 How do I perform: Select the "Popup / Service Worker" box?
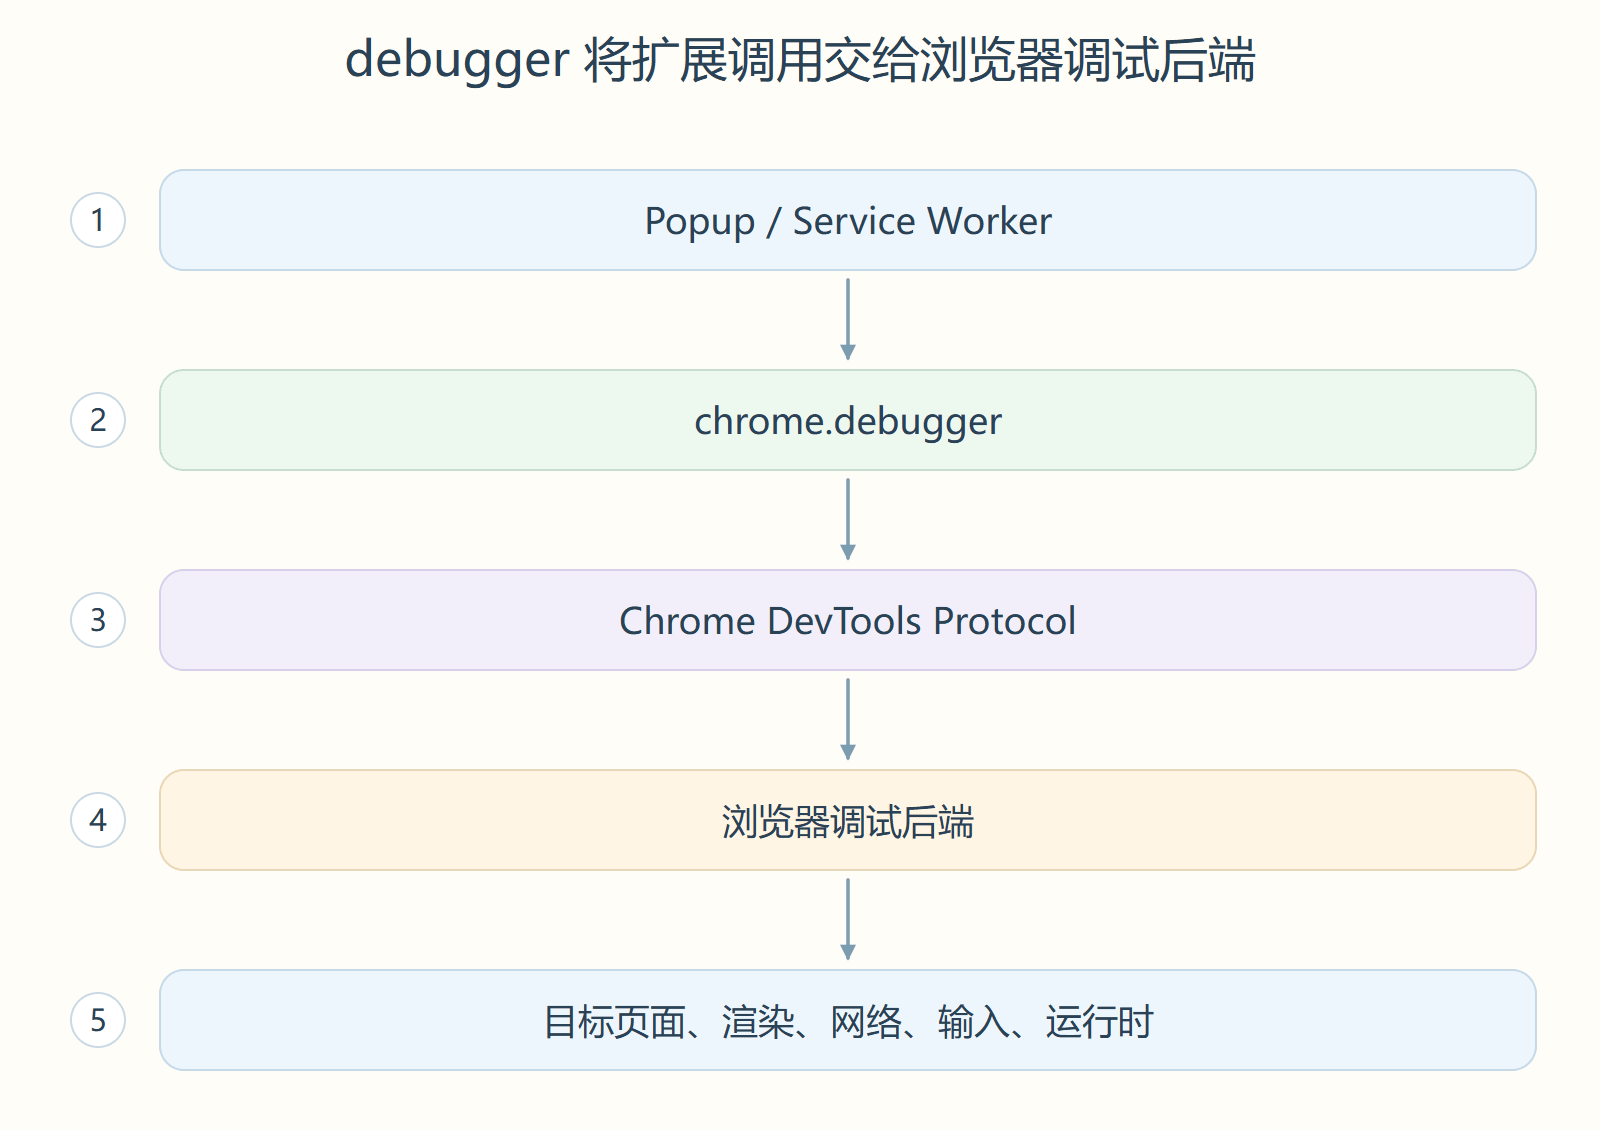pyautogui.click(x=848, y=220)
